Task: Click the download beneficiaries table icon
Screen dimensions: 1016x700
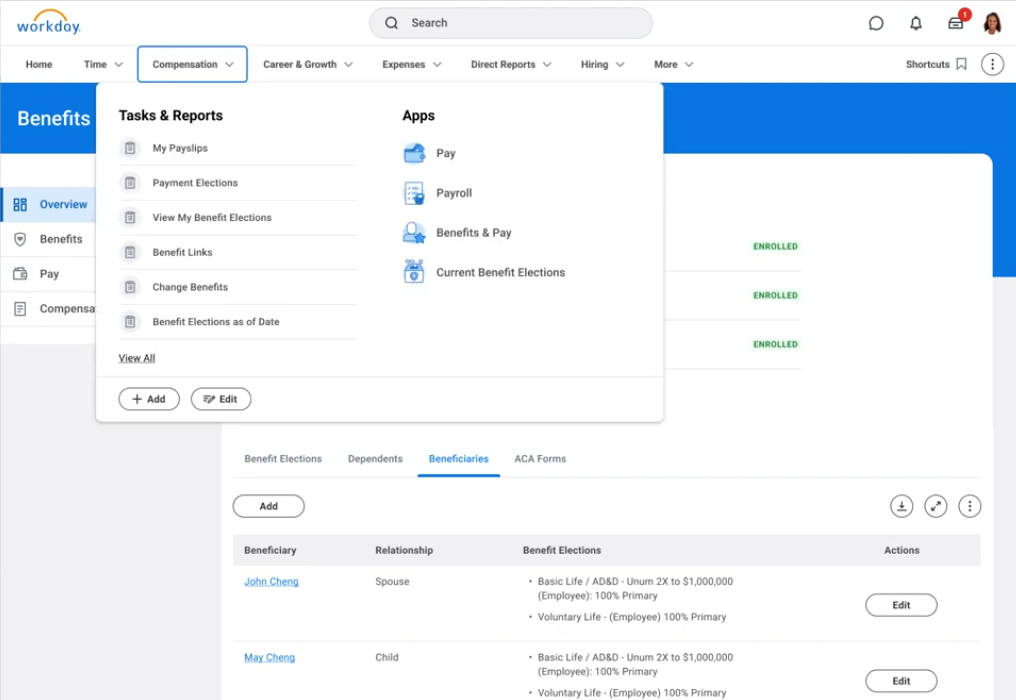Action: (901, 506)
